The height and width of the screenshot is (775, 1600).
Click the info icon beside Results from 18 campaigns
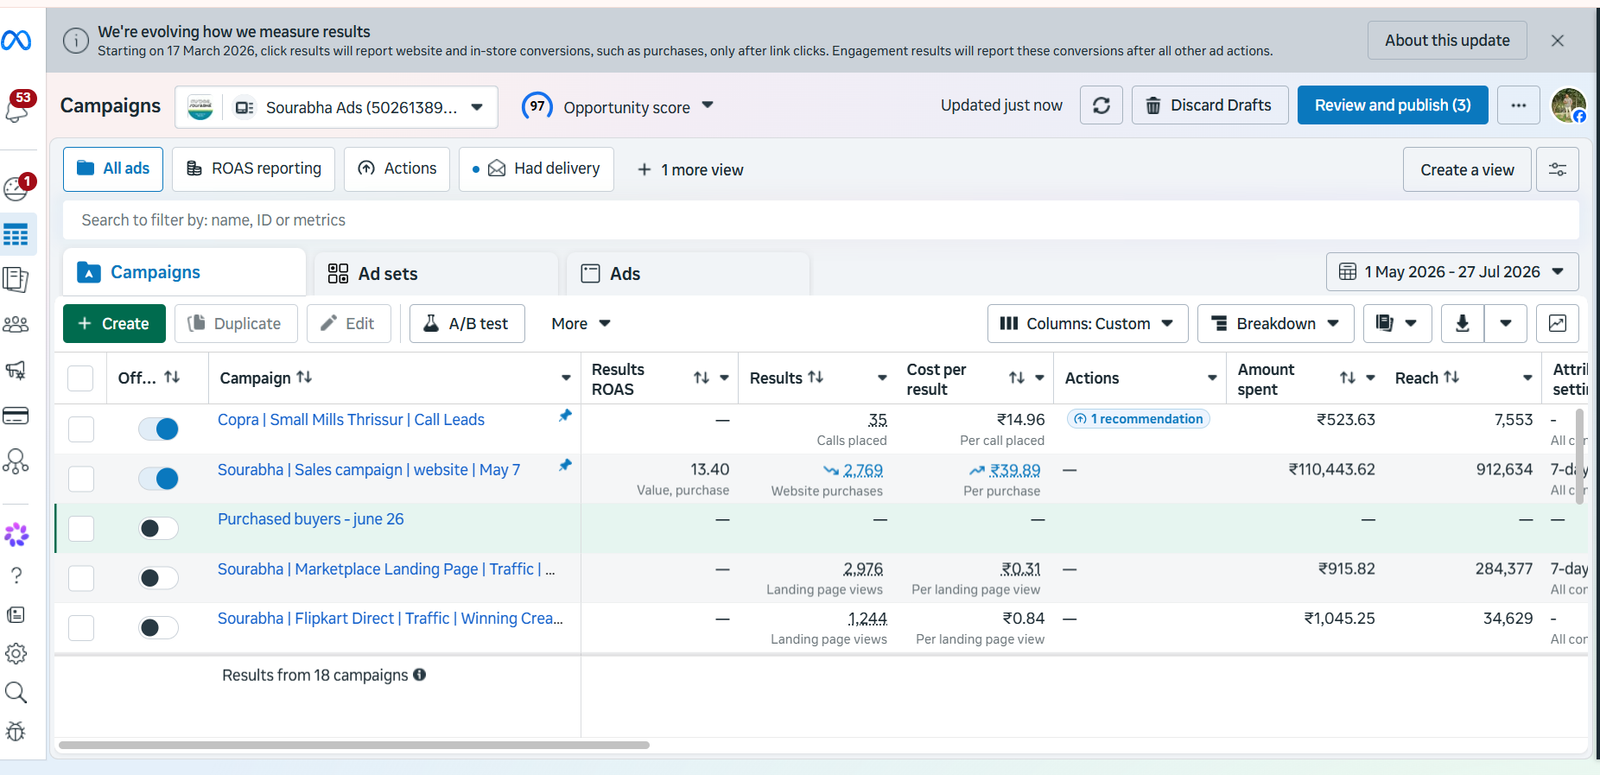pyautogui.click(x=420, y=675)
